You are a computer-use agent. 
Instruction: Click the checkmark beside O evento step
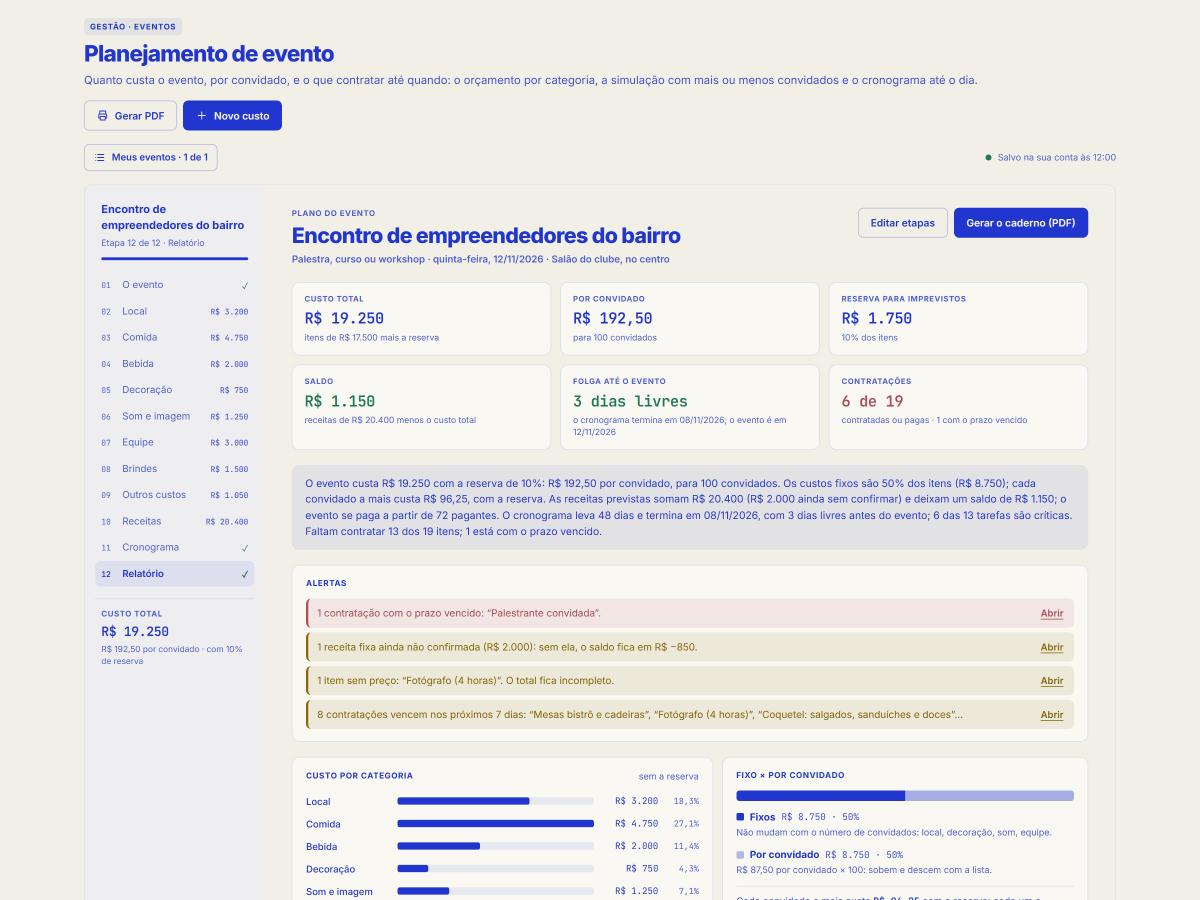point(245,285)
